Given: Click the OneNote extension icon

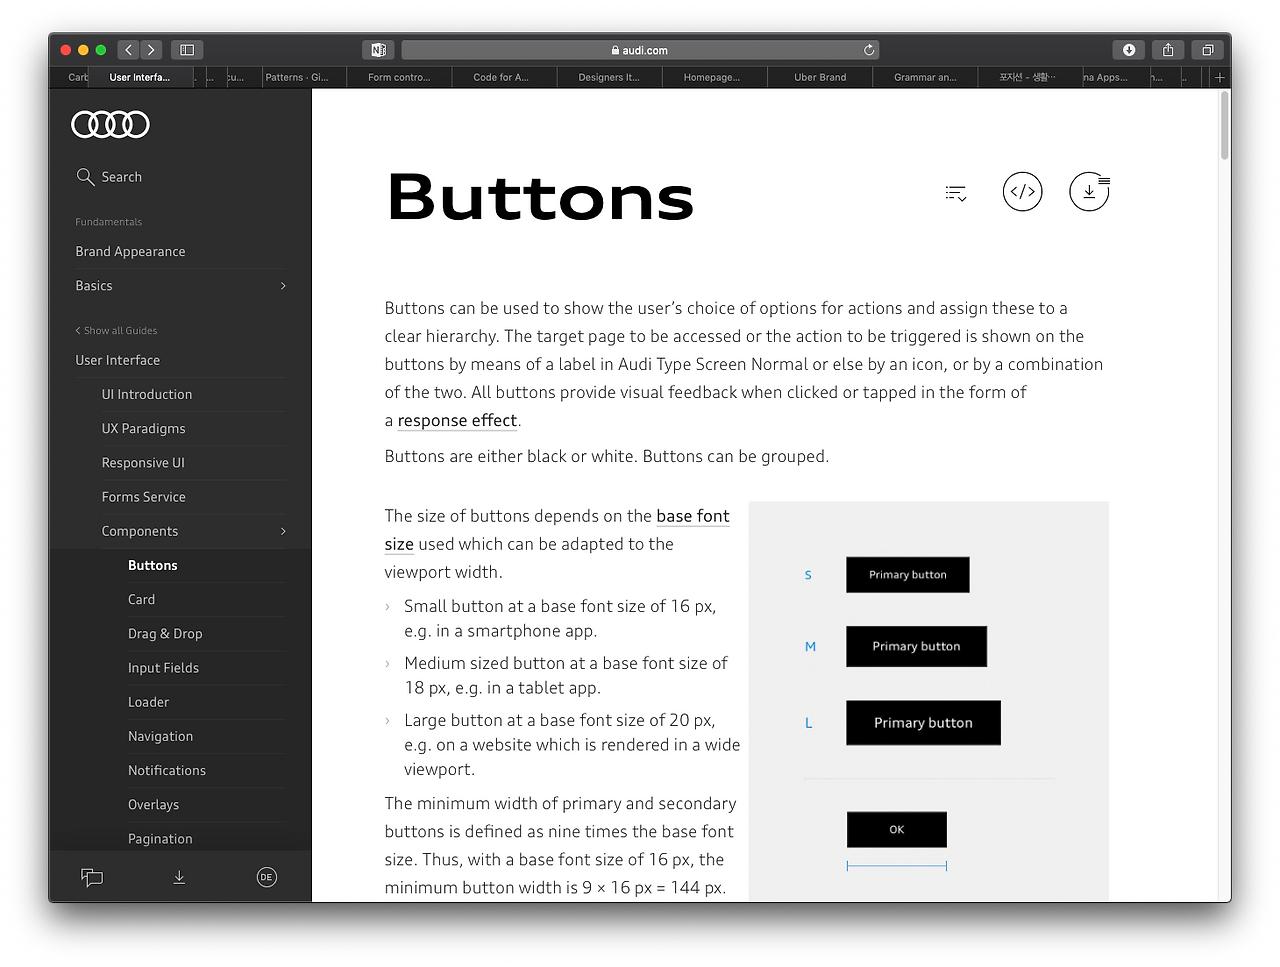Looking at the screenshot, I should point(378,50).
